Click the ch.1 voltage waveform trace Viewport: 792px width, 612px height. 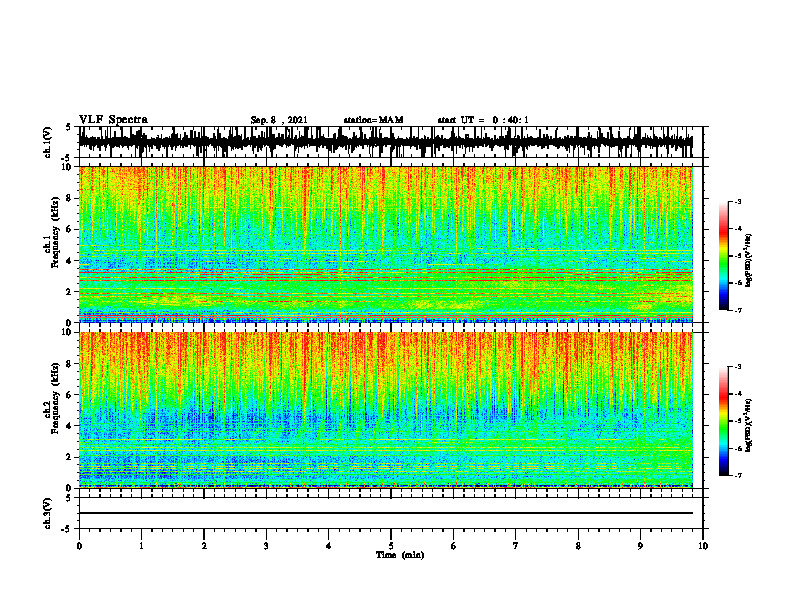click(x=386, y=142)
